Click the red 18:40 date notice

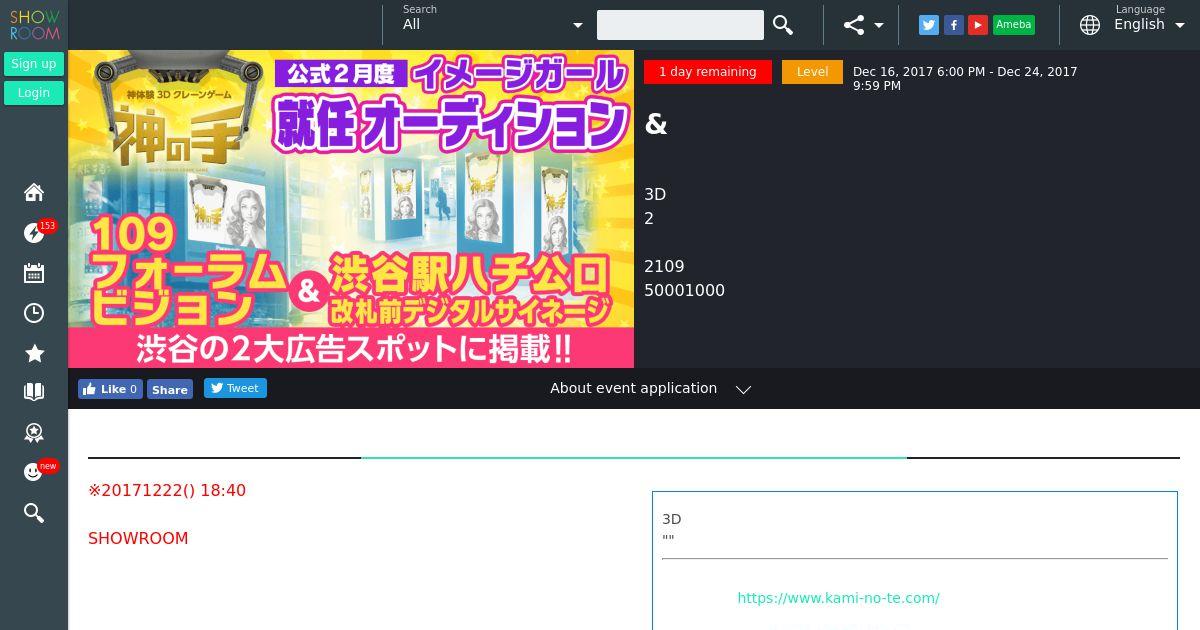click(x=167, y=490)
